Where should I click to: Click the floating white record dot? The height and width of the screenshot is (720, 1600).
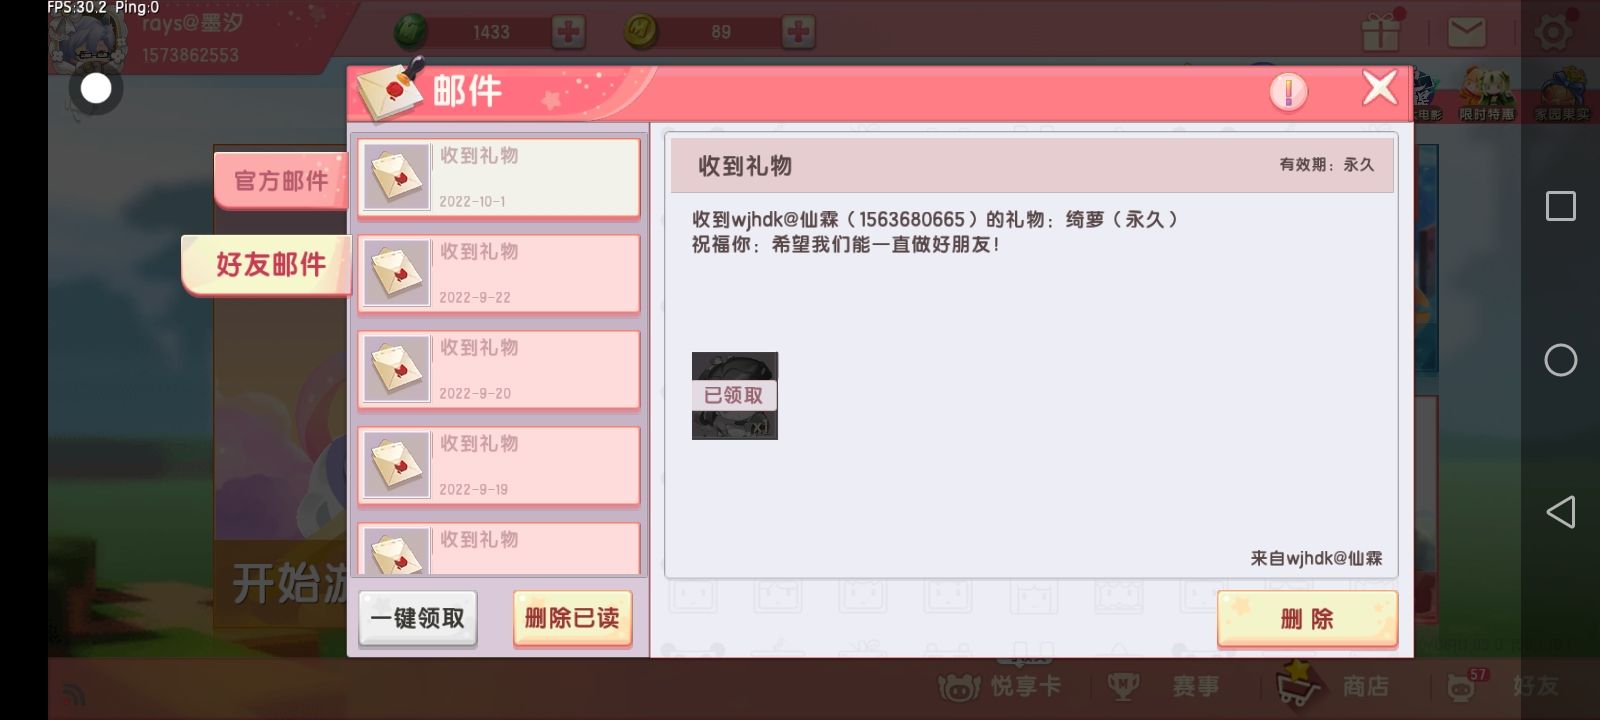[x=96, y=89]
